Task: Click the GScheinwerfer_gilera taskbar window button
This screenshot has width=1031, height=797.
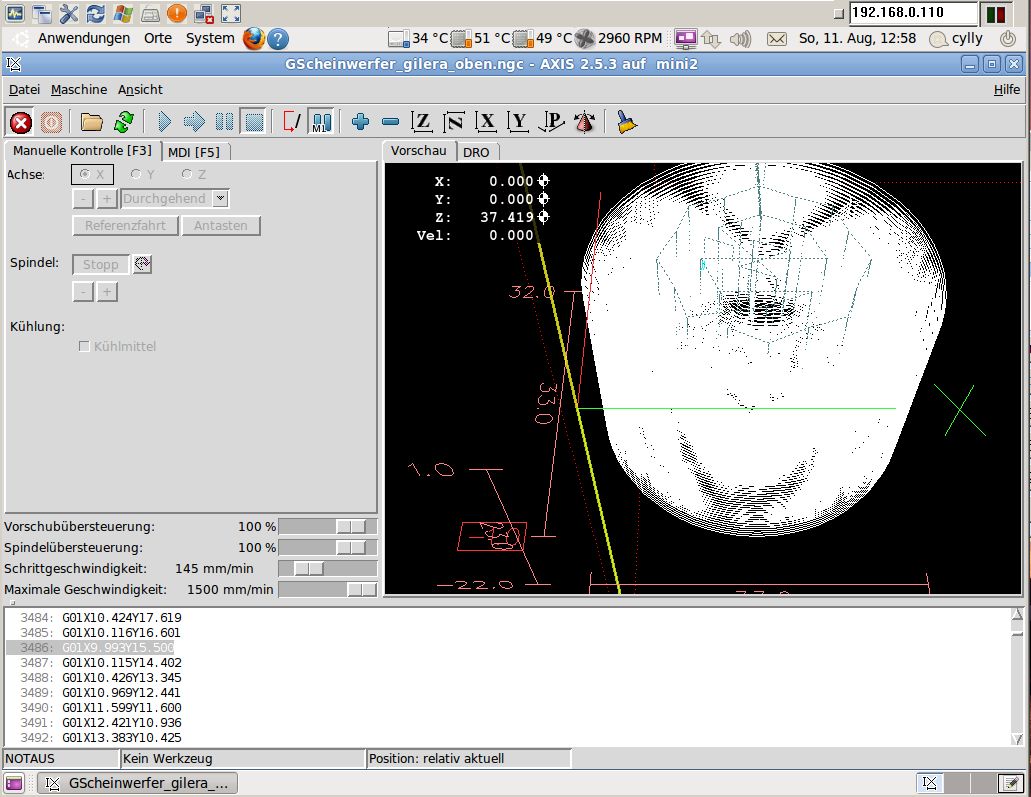Action: (x=137, y=783)
